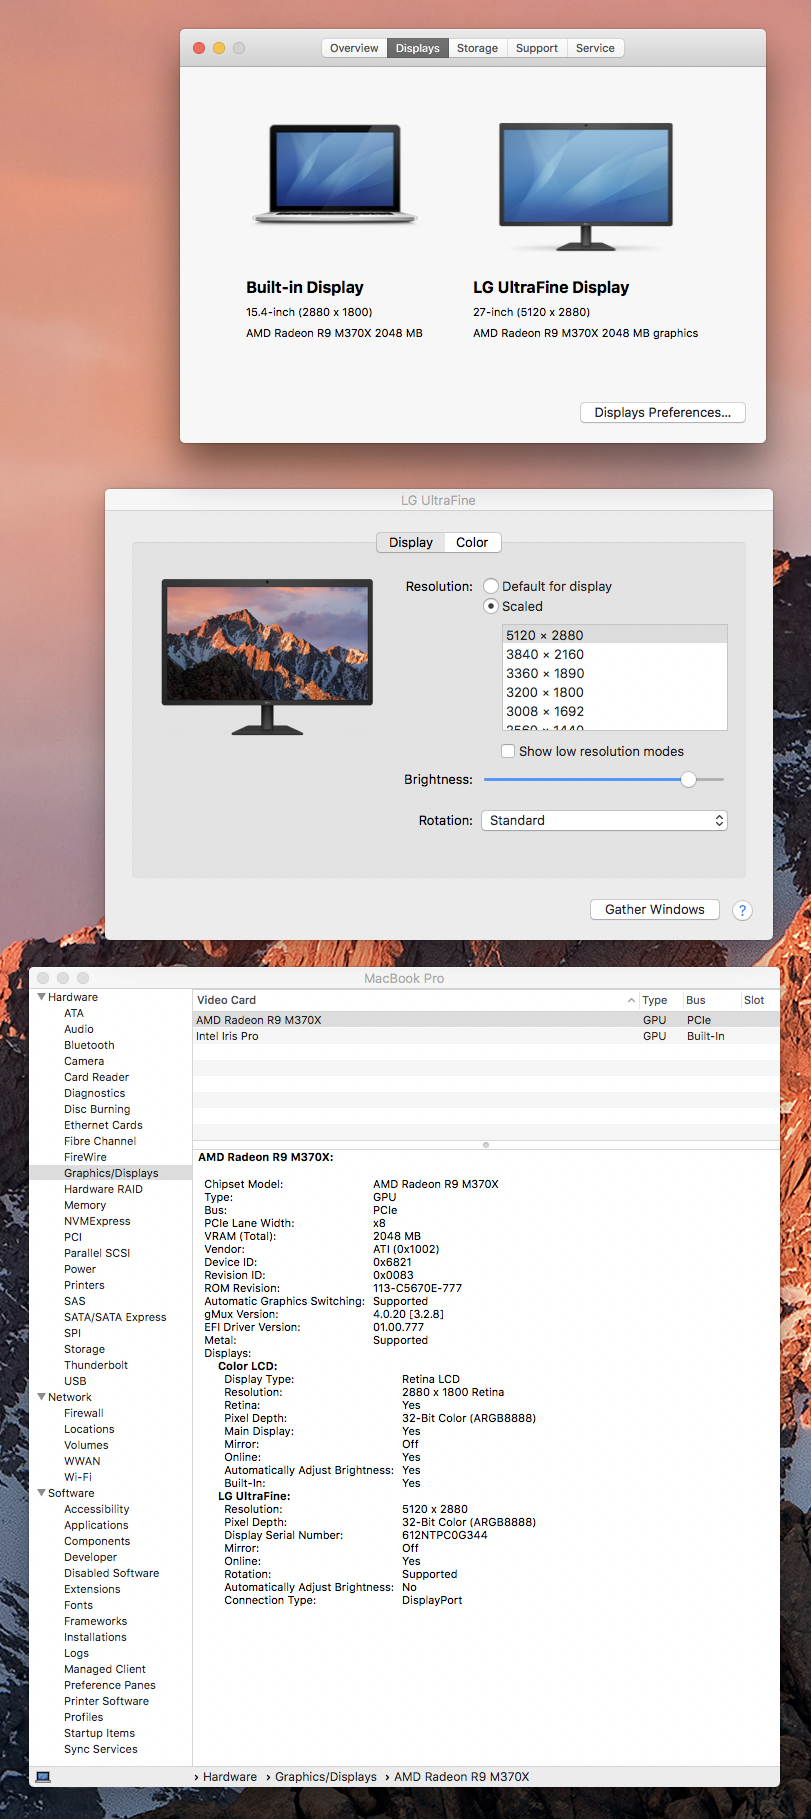Switch to the Overview tab
The image size is (811, 1819).
pyautogui.click(x=354, y=48)
